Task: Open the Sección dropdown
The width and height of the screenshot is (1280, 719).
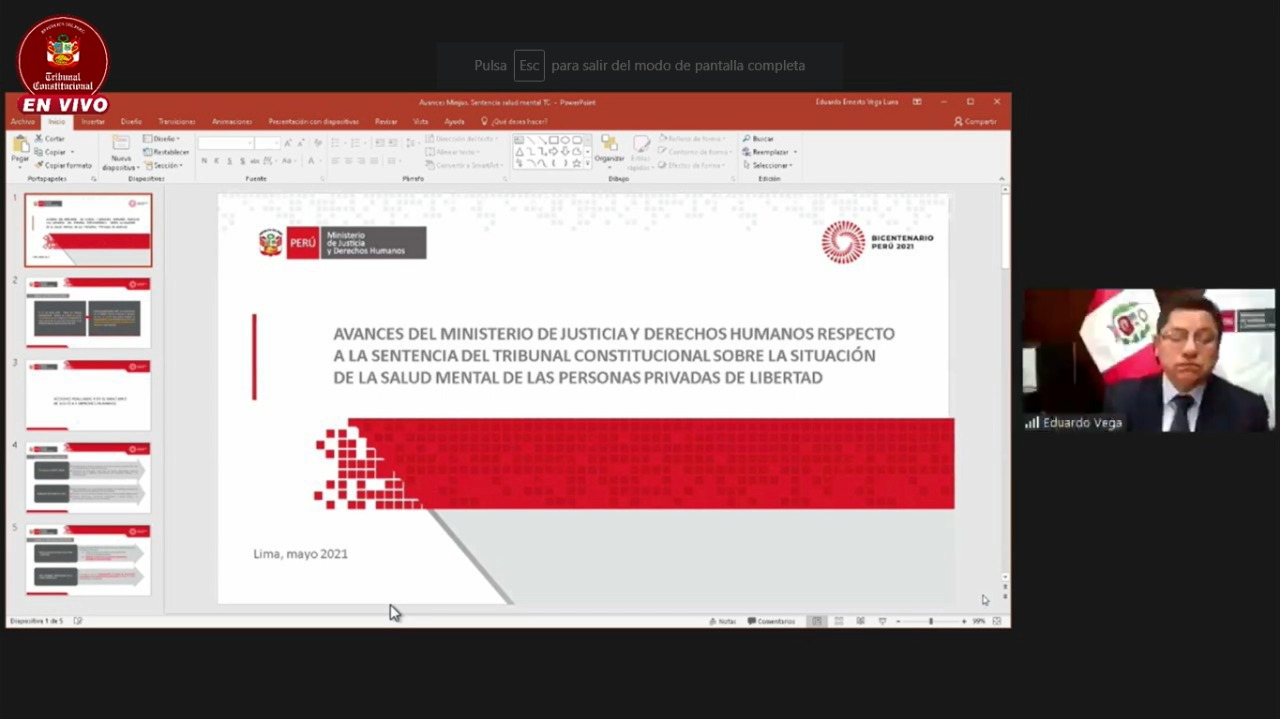Action: pos(162,165)
